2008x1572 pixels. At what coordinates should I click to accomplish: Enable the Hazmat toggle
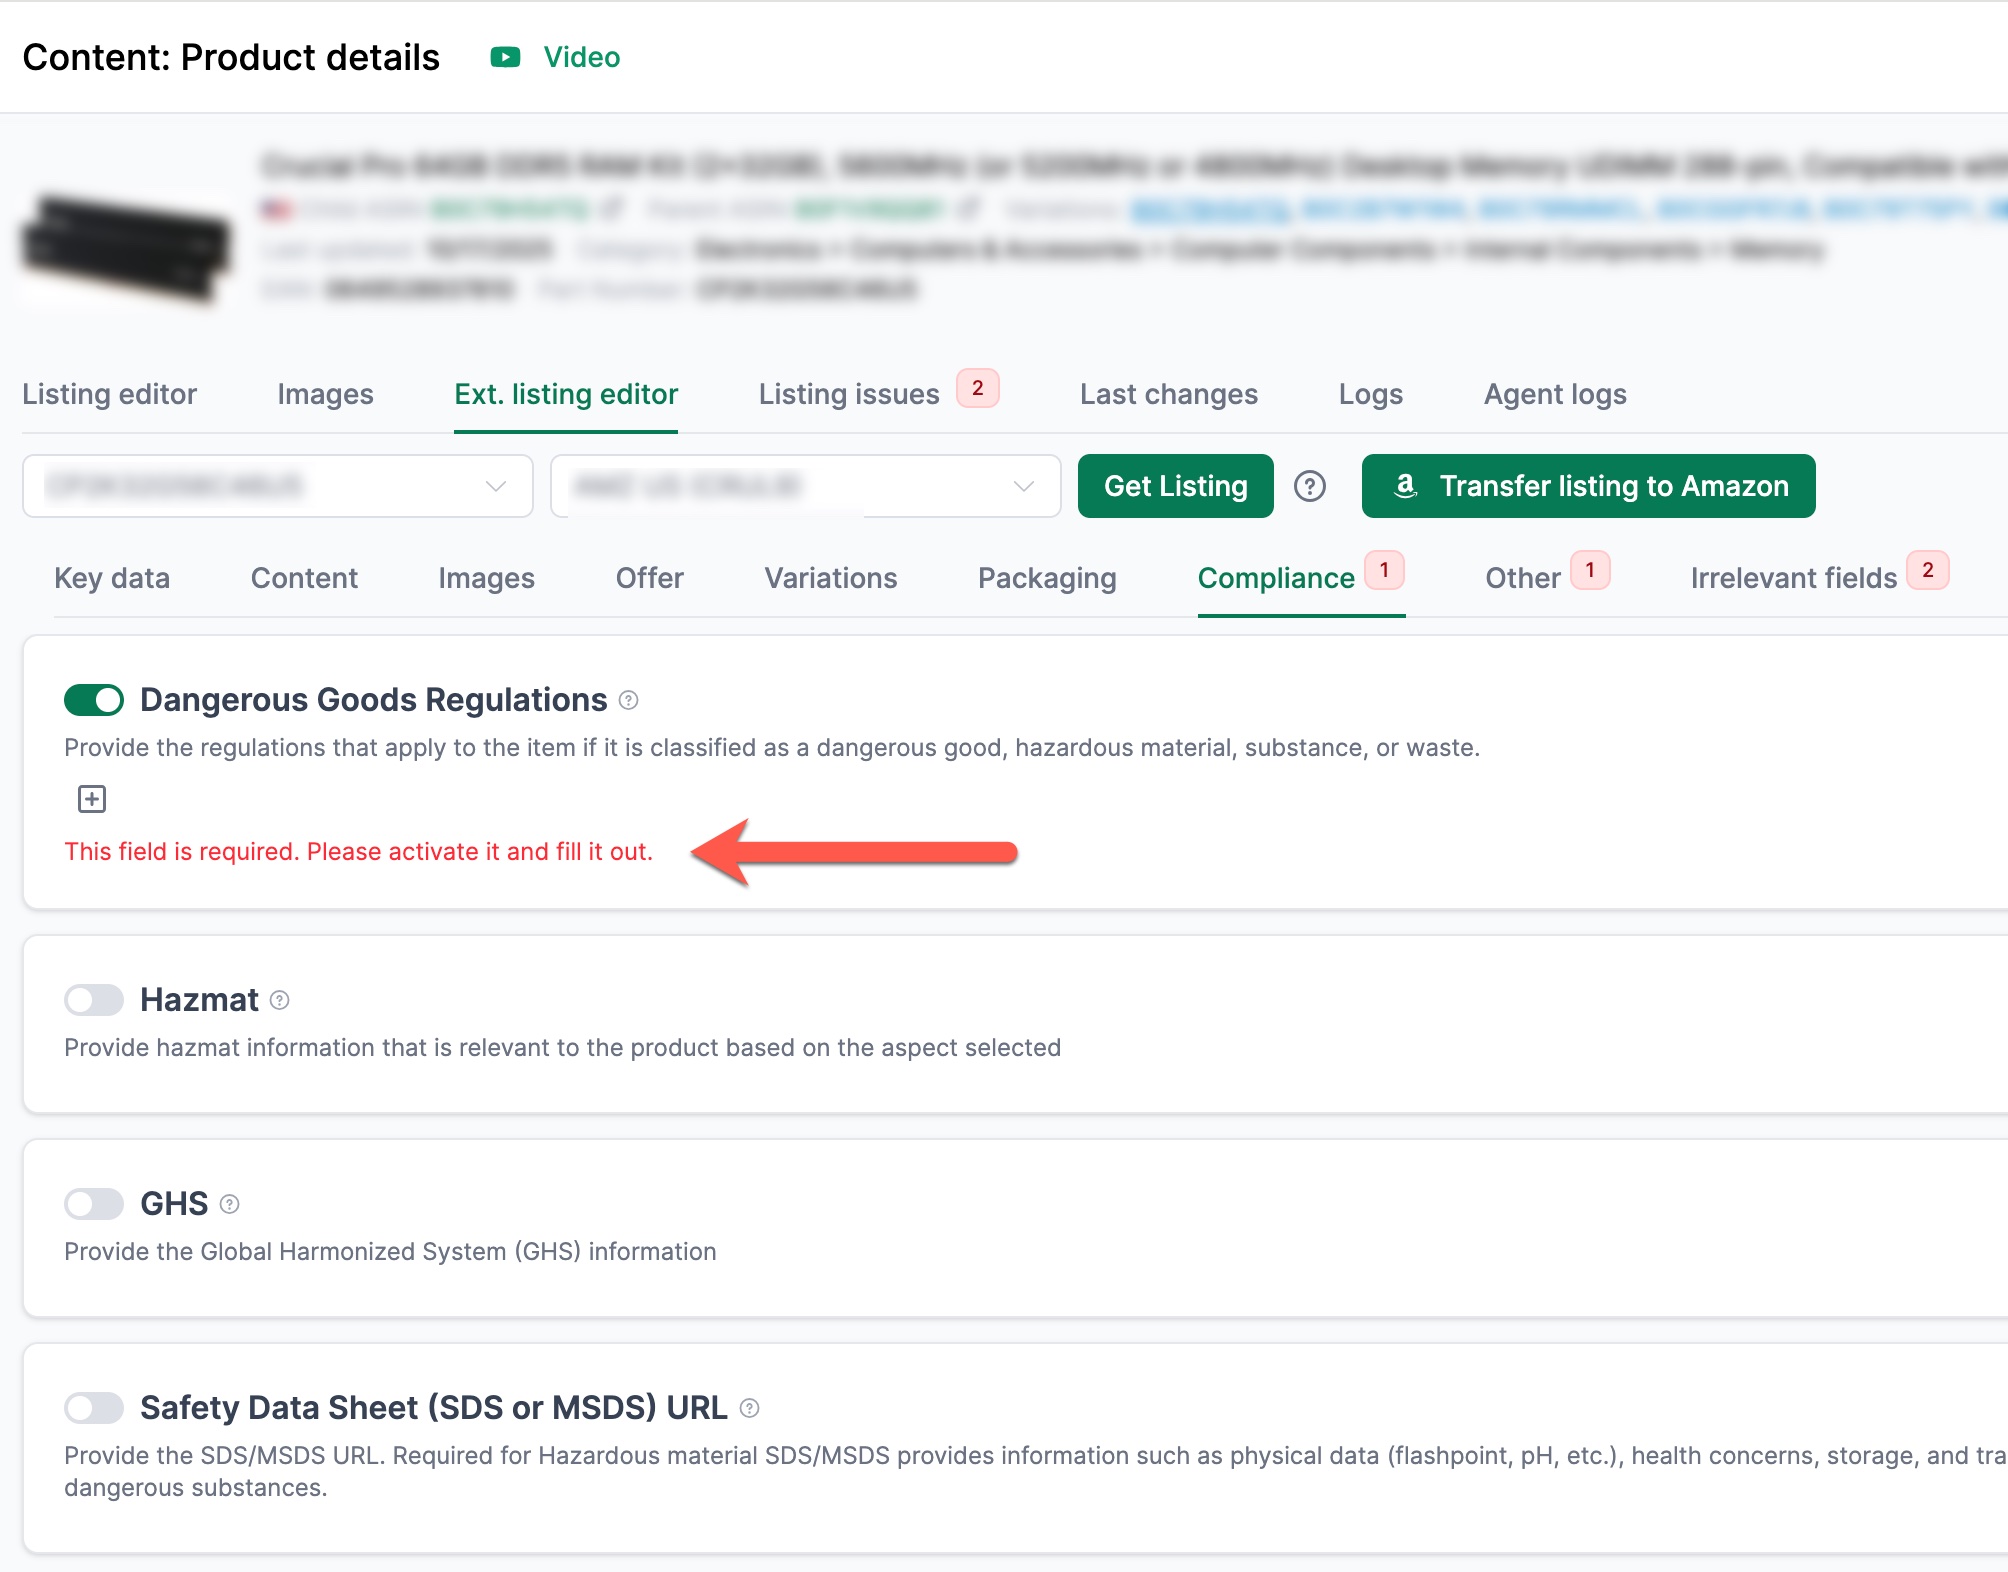[94, 1000]
